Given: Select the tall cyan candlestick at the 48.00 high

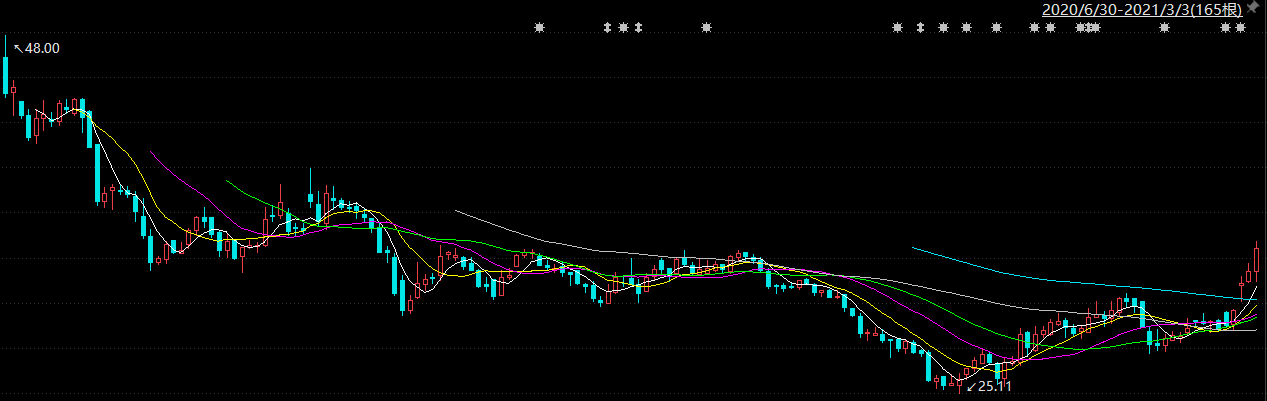Looking at the screenshot, I should point(6,66).
